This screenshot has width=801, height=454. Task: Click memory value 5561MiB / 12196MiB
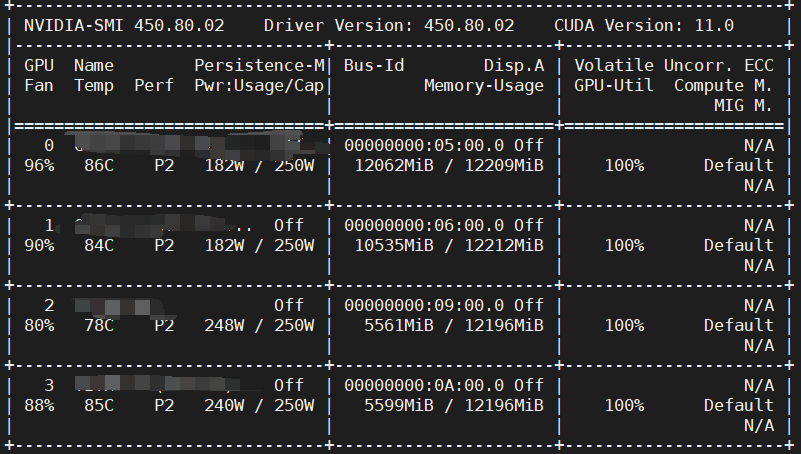click(454, 325)
